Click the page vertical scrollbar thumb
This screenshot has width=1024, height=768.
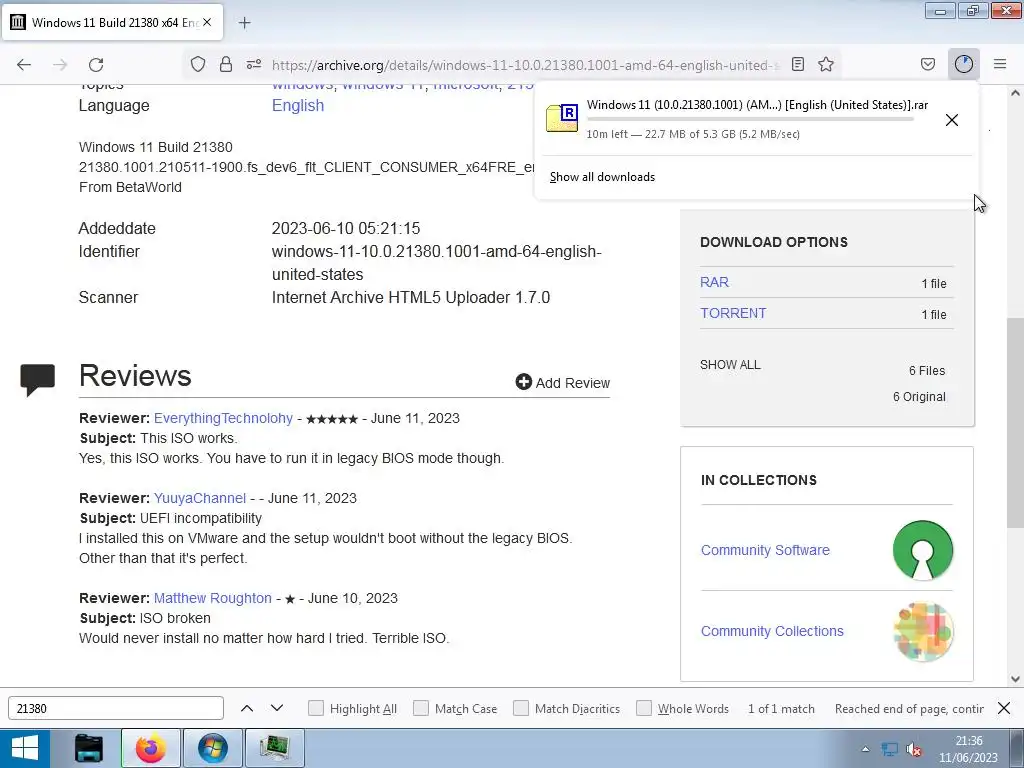click(x=1015, y=423)
